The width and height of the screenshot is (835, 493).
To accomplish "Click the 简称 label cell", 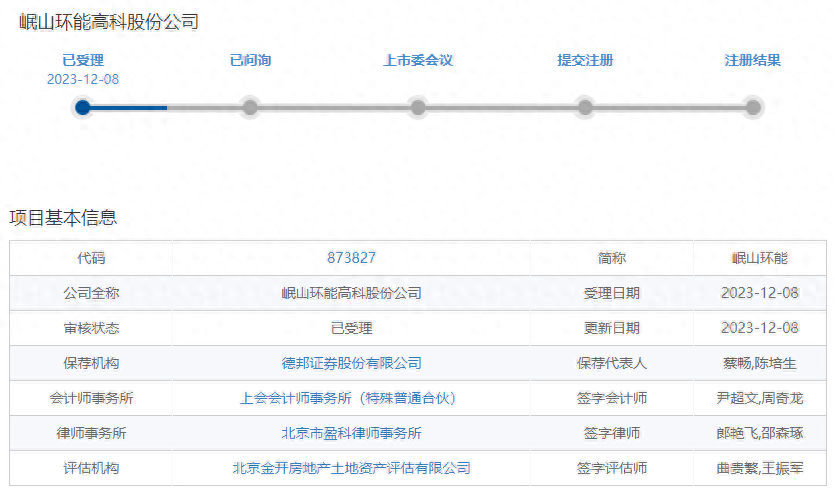I will click(x=612, y=258).
